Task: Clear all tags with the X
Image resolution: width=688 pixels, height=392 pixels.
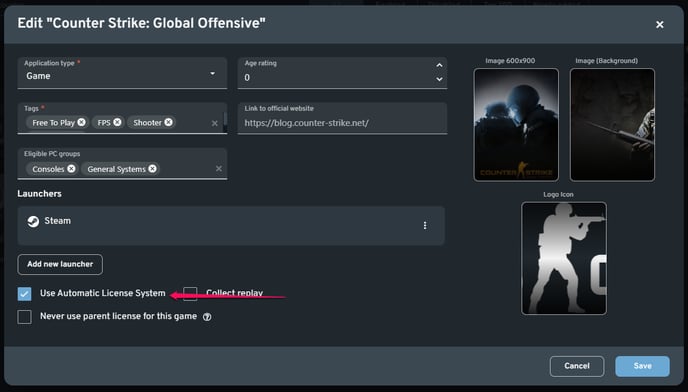Action: [x=215, y=123]
